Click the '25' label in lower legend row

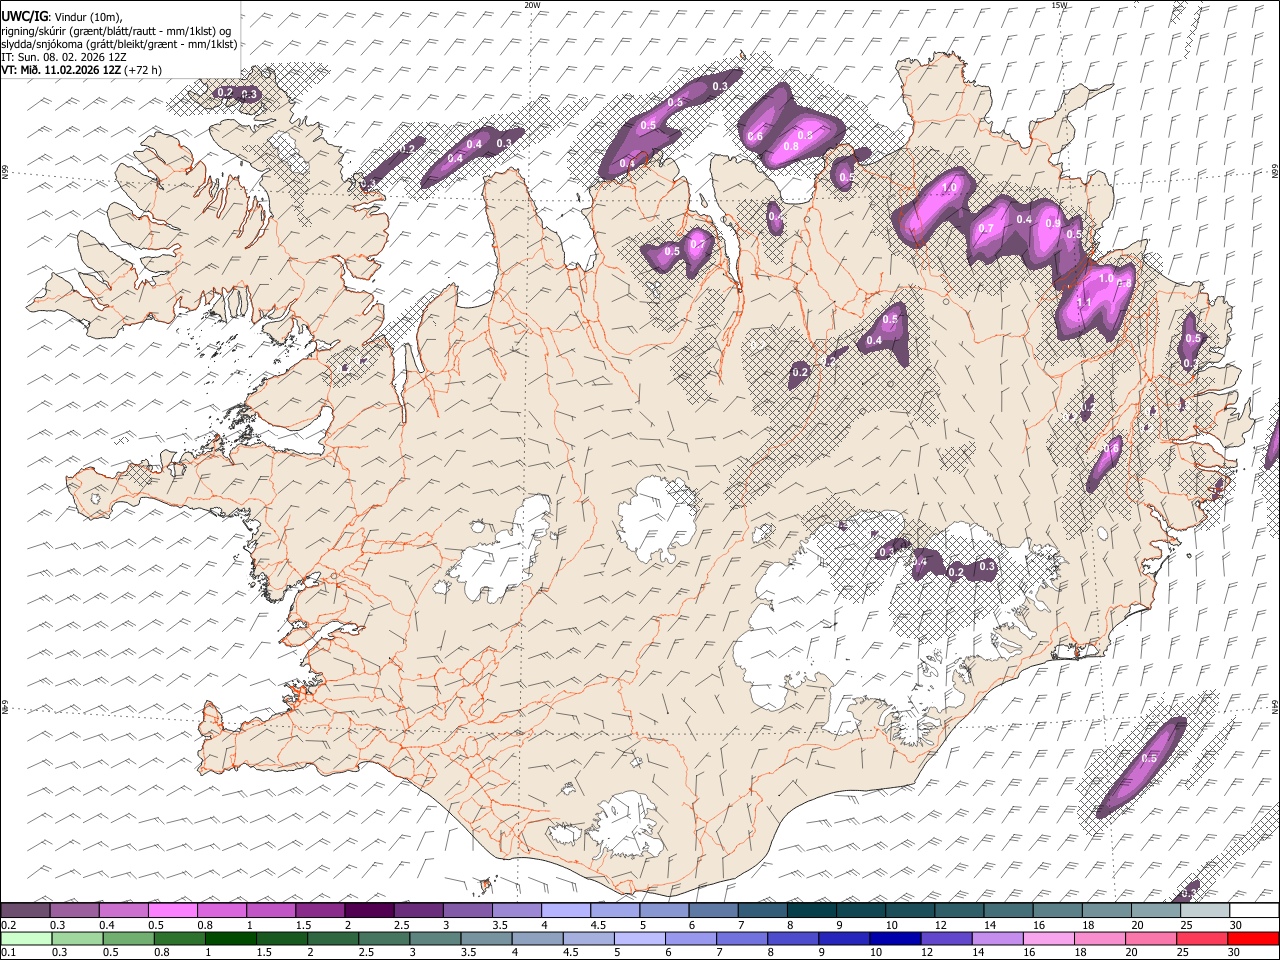pos(1185,952)
